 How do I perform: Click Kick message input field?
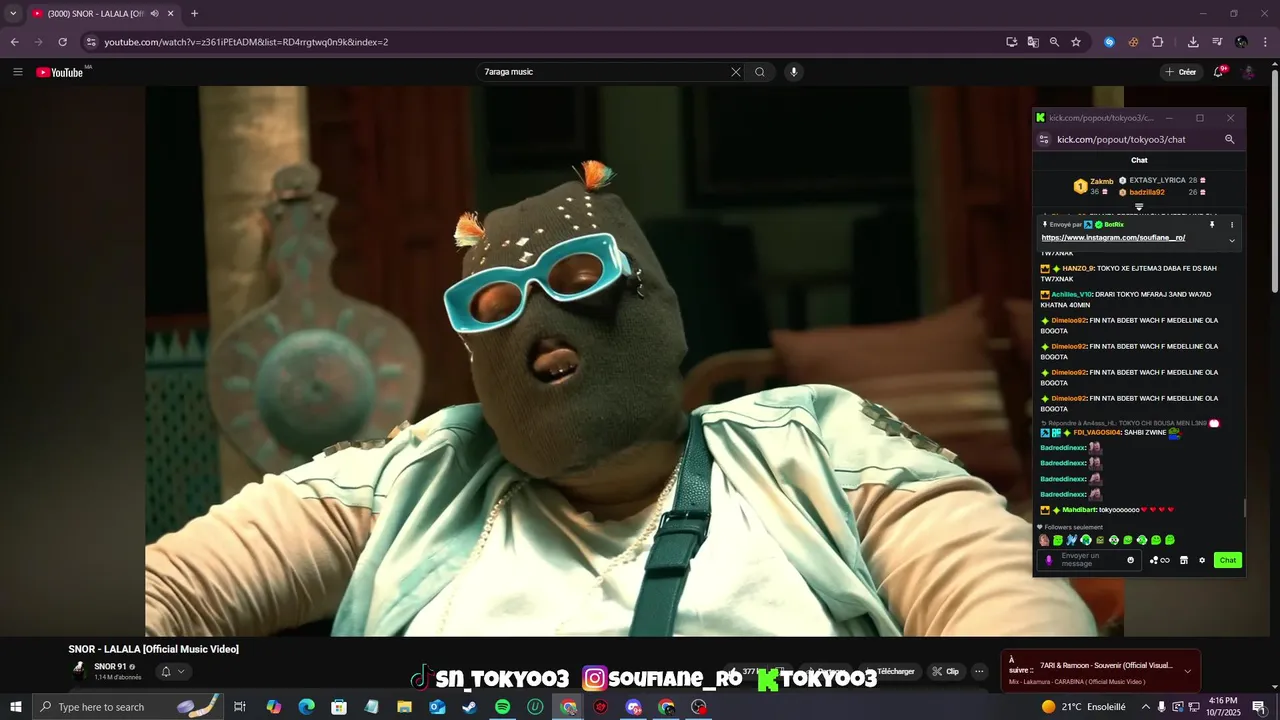1087,560
